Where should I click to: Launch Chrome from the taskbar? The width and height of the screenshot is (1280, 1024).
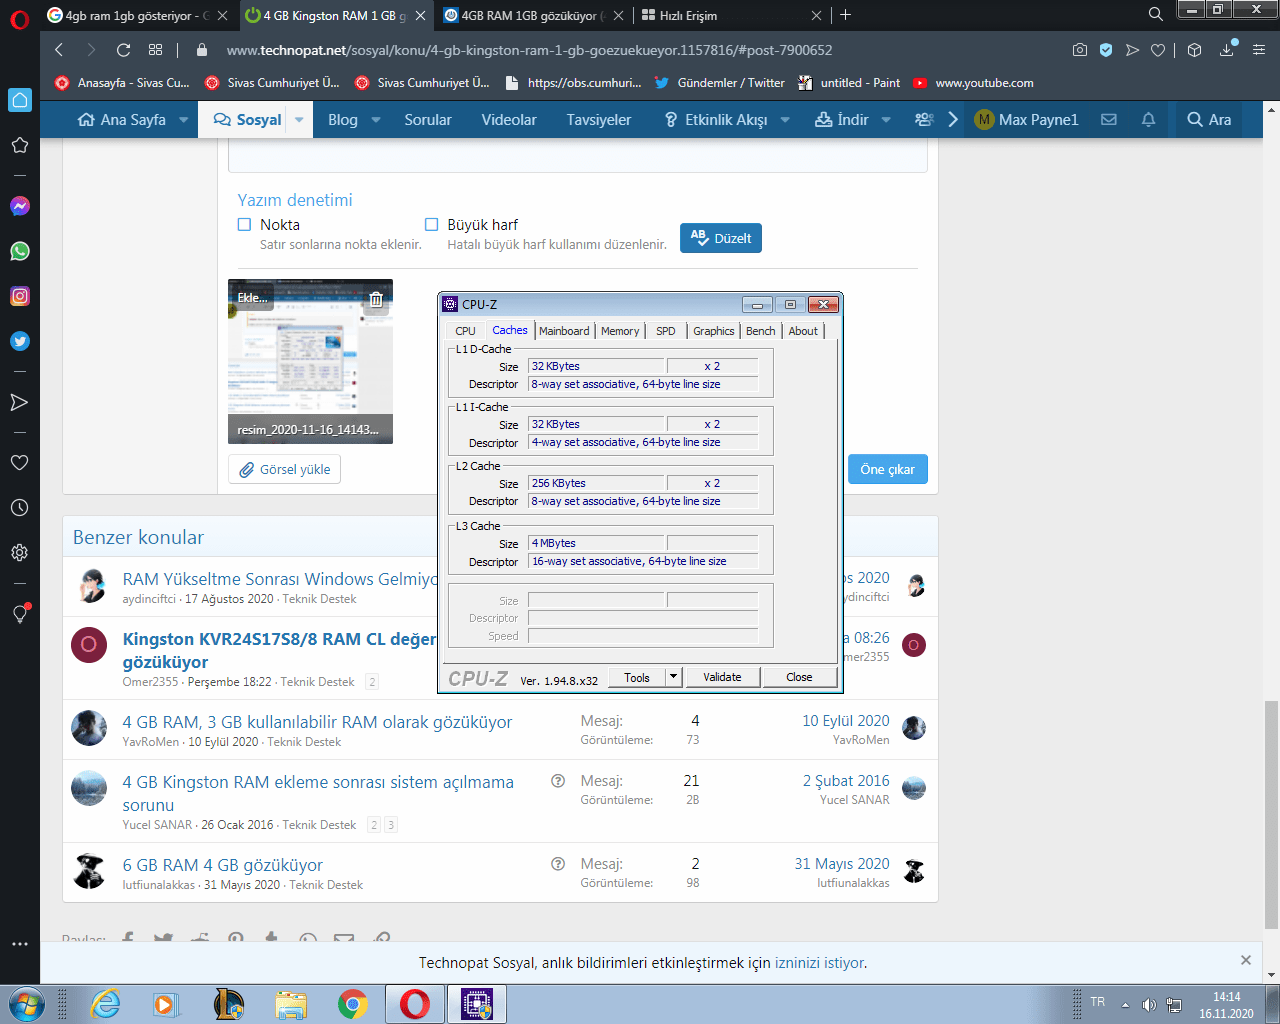point(353,1004)
